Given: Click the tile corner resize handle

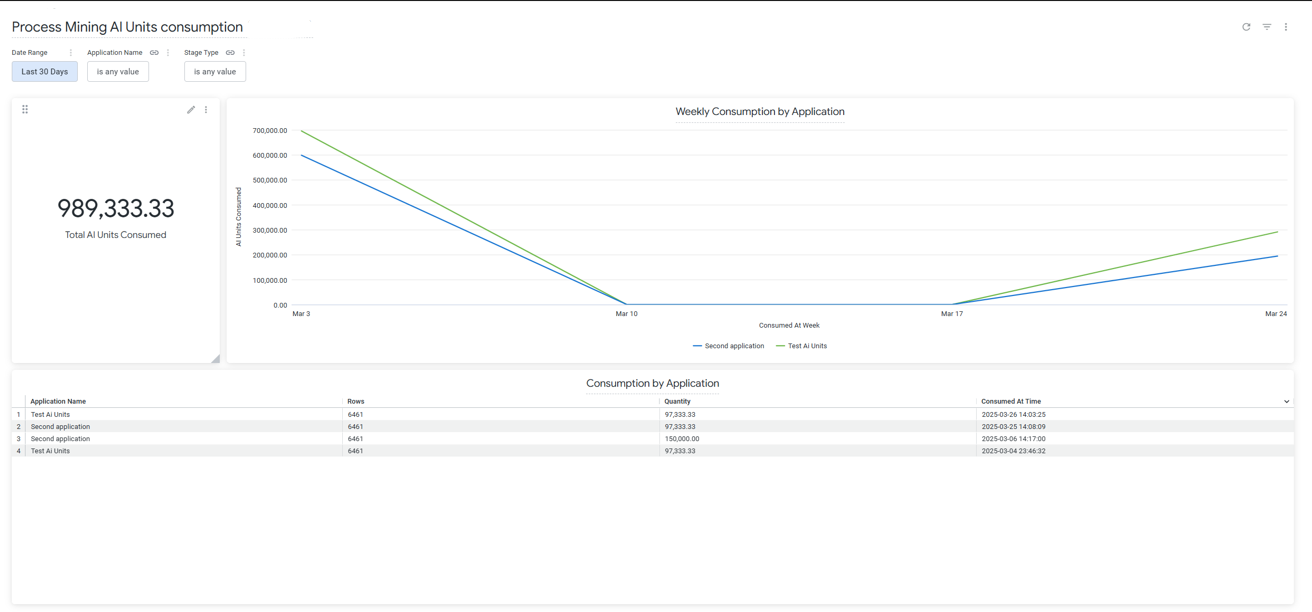Looking at the screenshot, I should 215,358.
